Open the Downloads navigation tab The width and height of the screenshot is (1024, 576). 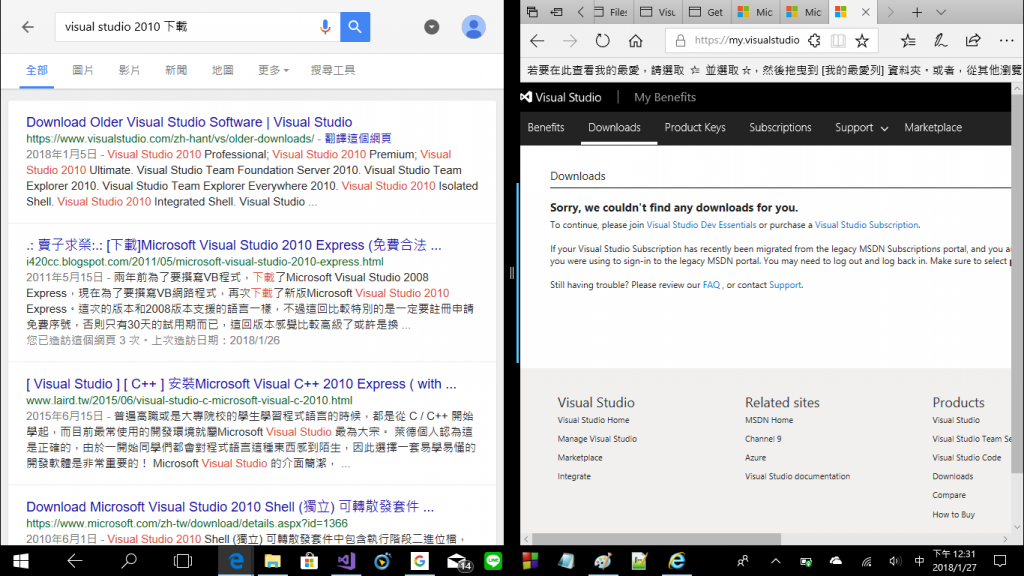coord(614,127)
